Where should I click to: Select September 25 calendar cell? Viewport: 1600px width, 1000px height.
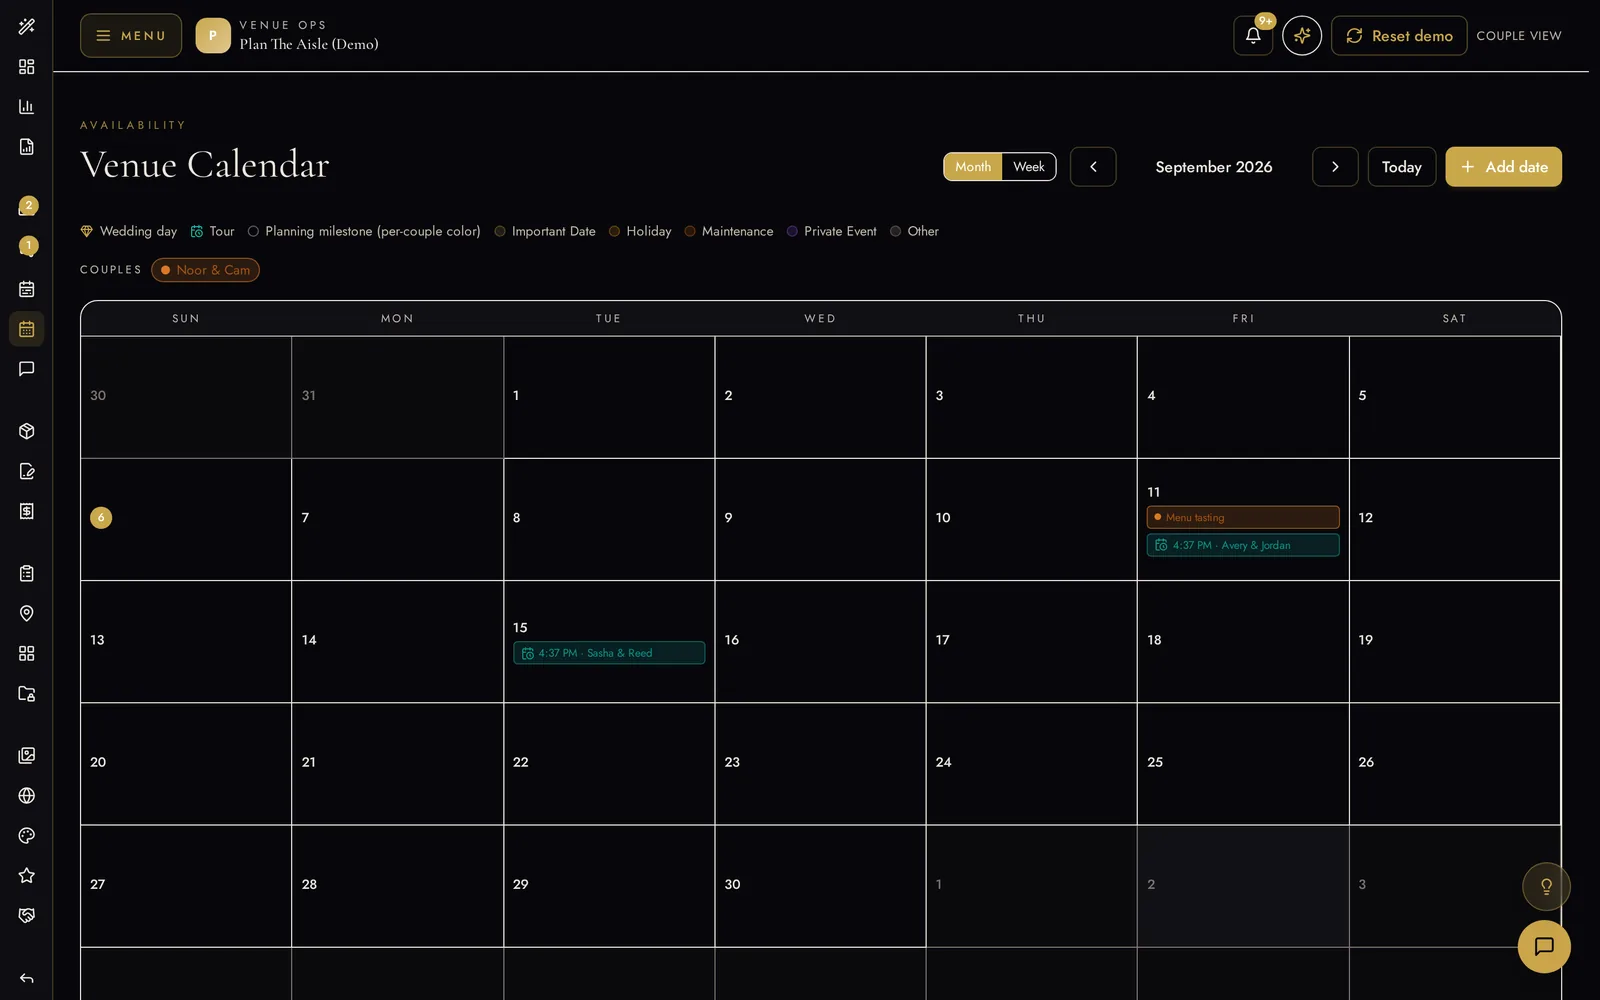(x=1243, y=764)
